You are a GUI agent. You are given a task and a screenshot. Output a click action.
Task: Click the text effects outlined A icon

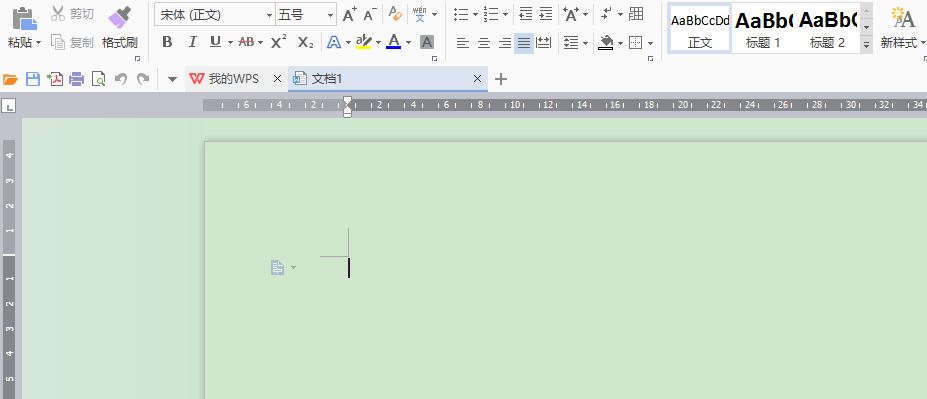(x=334, y=42)
